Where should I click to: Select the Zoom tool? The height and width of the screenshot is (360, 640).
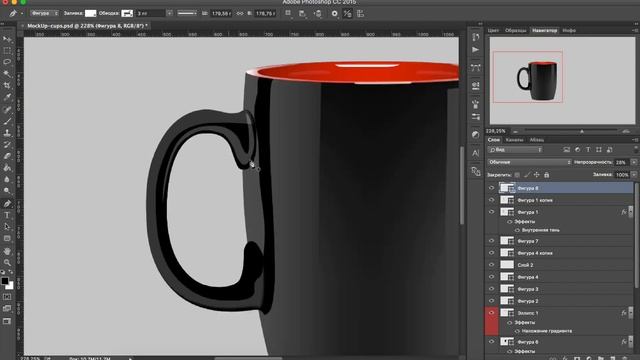pos(7,262)
